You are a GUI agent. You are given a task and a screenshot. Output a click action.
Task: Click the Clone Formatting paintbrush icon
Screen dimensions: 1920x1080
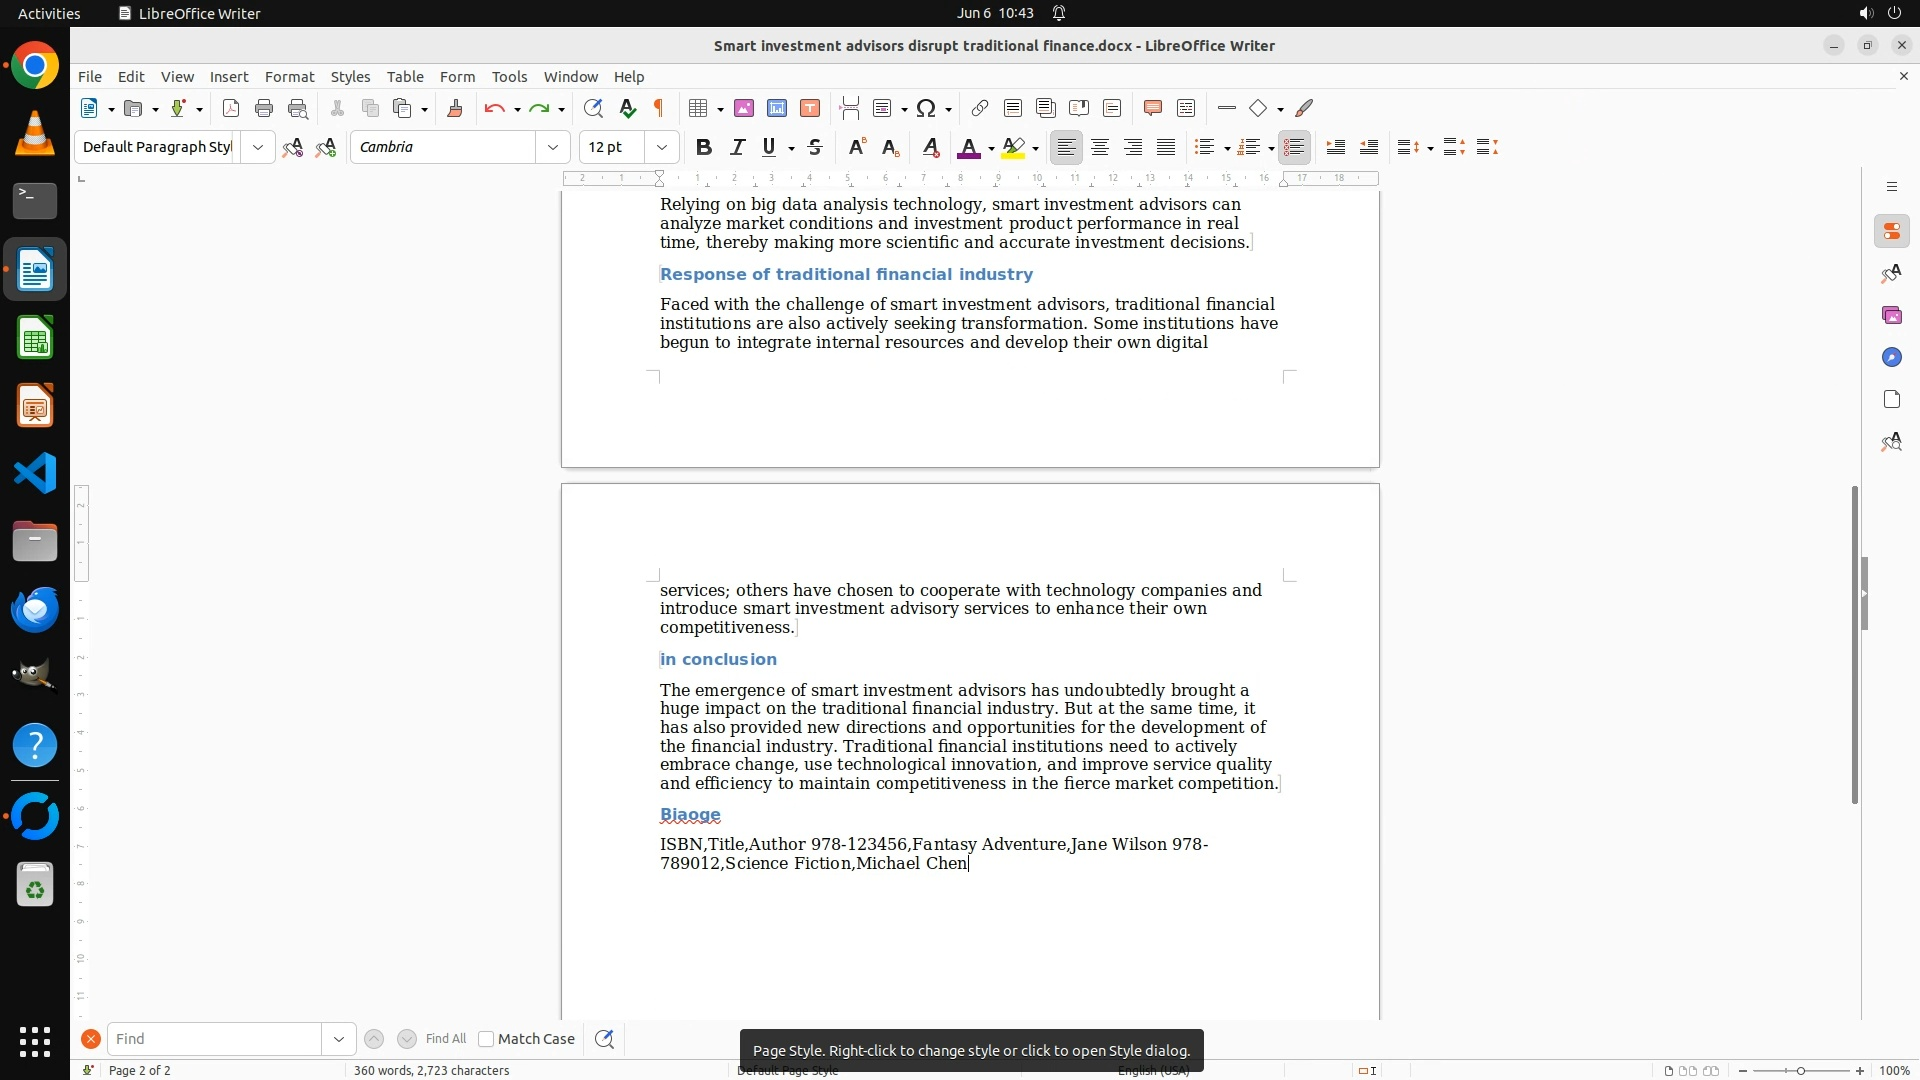pyautogui.click(x=455, y=109)
